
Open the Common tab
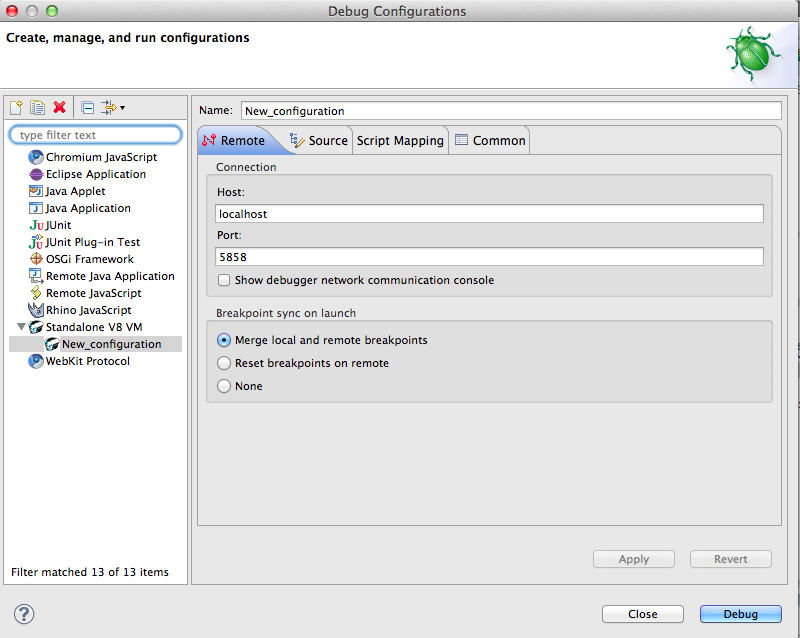click(490, 140)
